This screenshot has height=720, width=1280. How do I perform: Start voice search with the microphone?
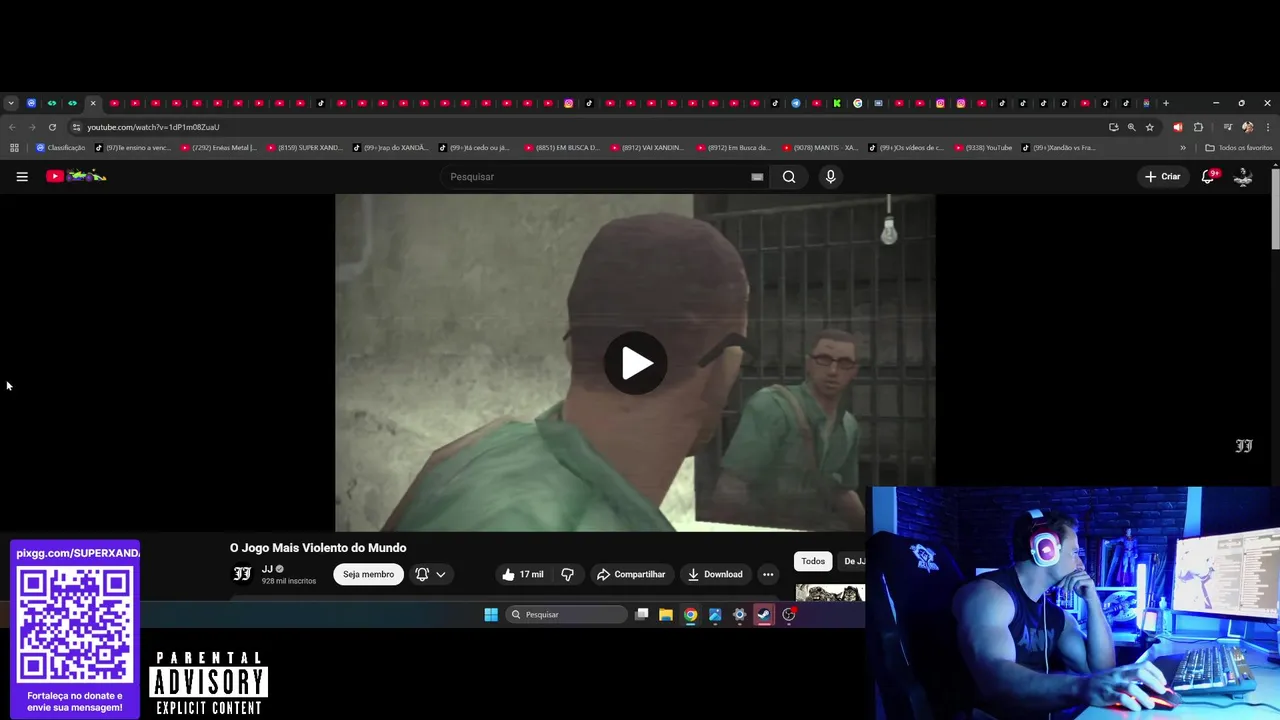[x=830, y=177]
